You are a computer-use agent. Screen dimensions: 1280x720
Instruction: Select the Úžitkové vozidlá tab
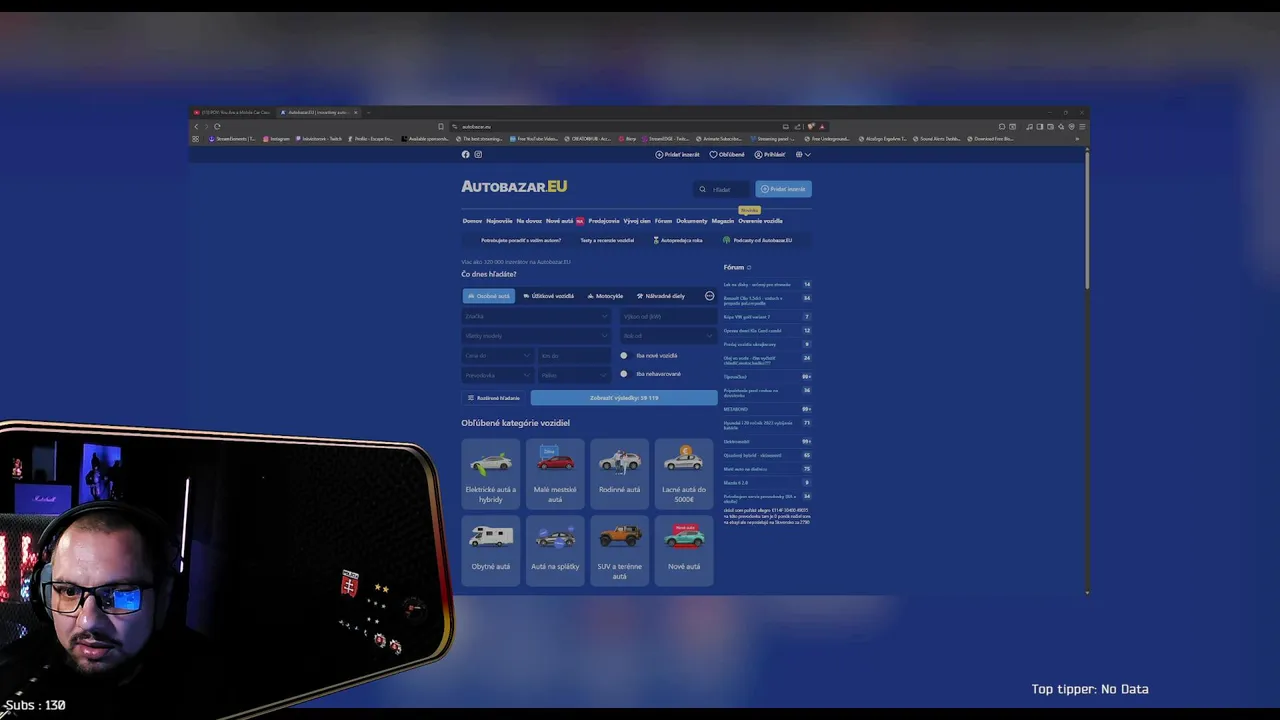point(549,296)
